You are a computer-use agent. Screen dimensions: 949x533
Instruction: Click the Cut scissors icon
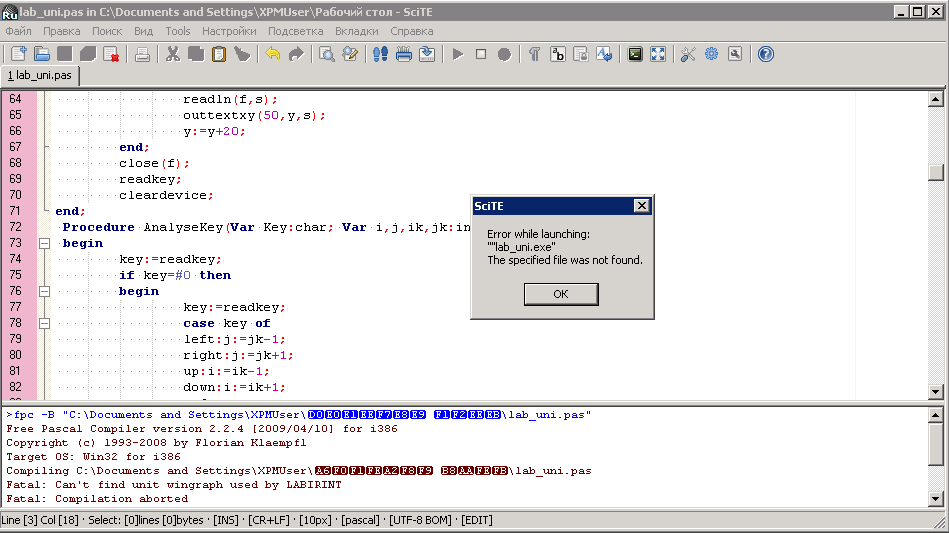[x=173, y=54]
